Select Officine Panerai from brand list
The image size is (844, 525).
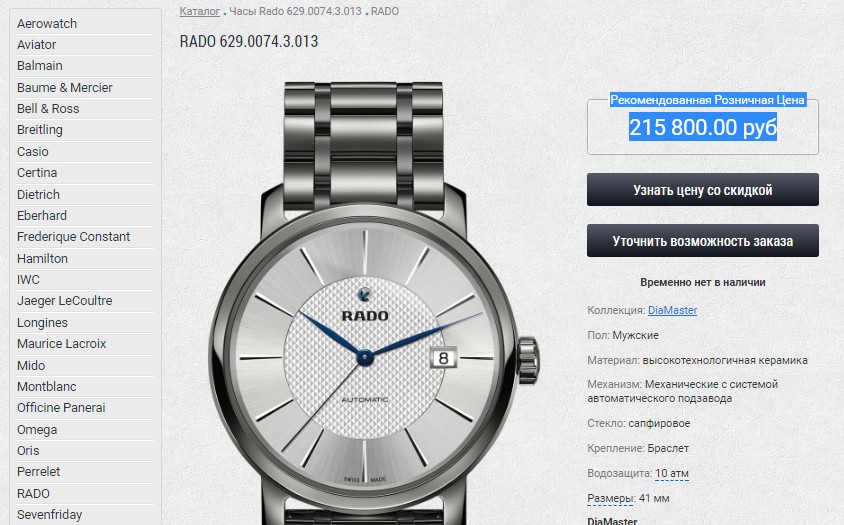61,408
